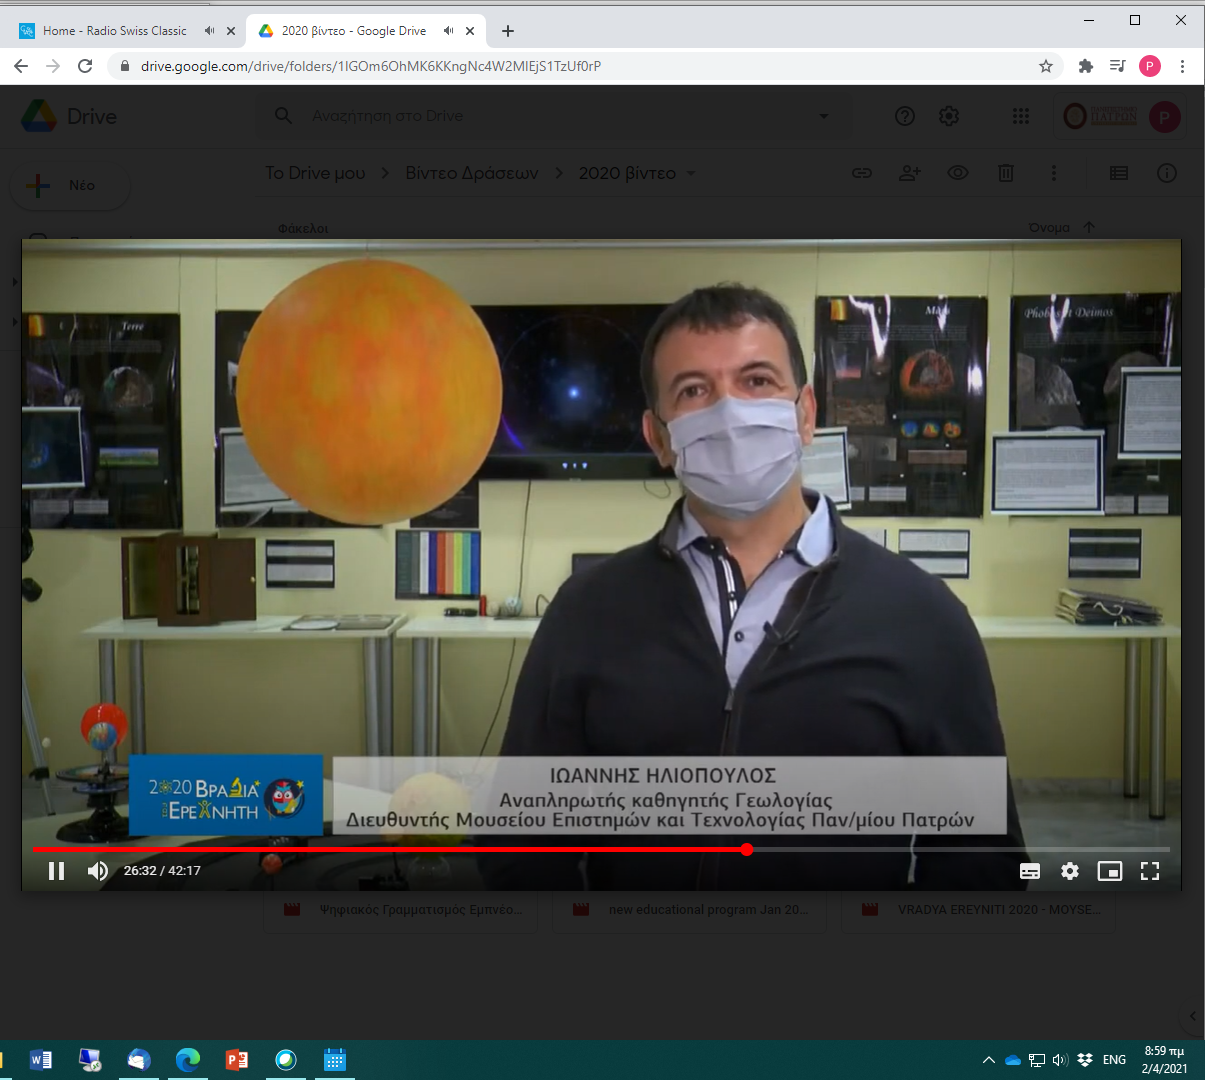Image resolution: width=1205 pixels, height=1080 pixels.
Task: Open the new educational program Jan video
Action: (690, 910)
